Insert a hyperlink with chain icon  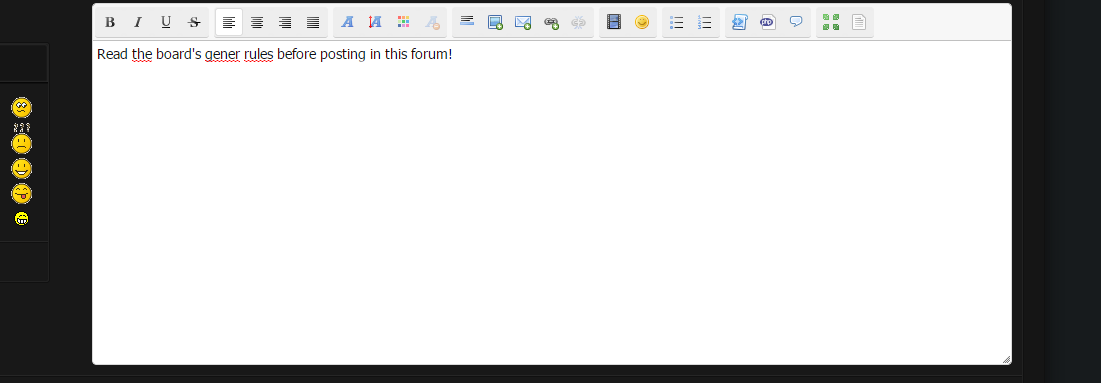click(551, 22)
